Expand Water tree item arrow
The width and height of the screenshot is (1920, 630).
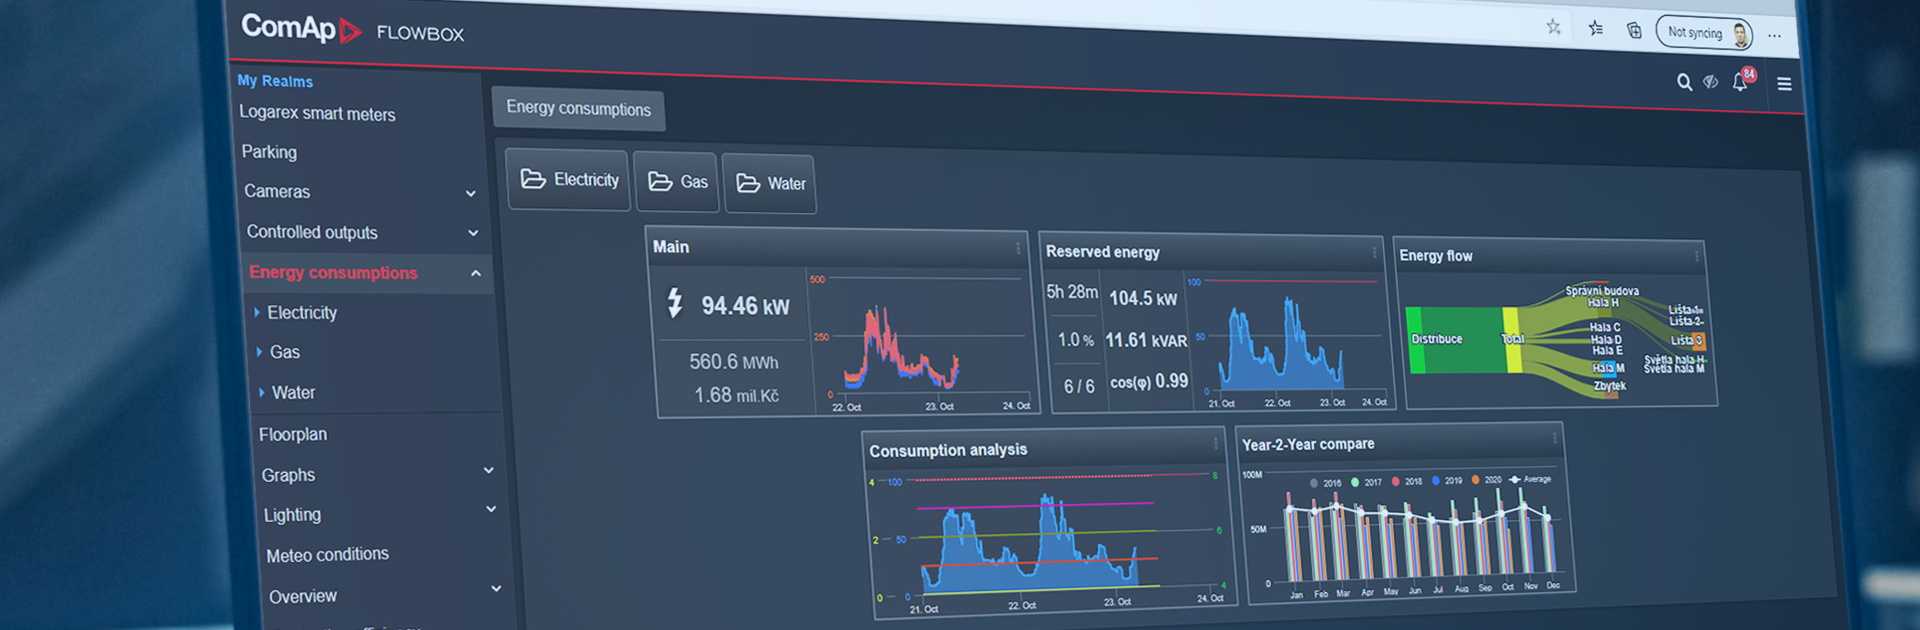tap(262, 392)
